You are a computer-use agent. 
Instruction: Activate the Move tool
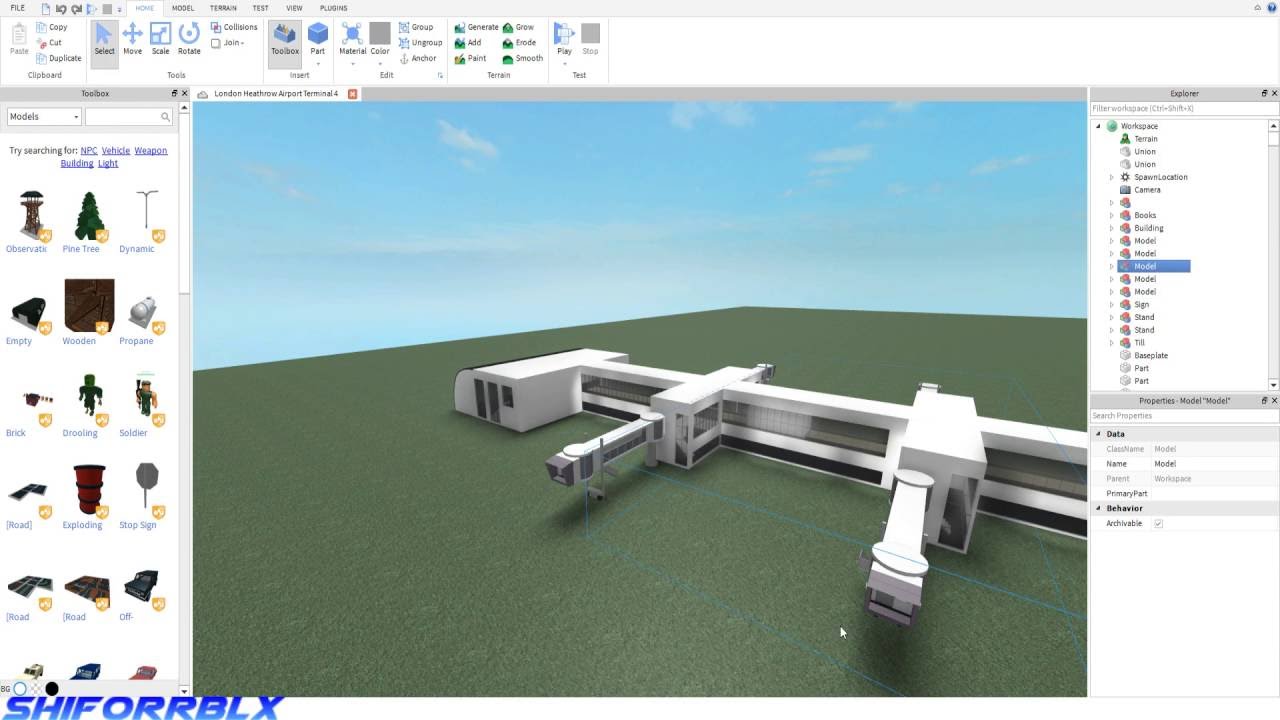click(x=132, y=40)
